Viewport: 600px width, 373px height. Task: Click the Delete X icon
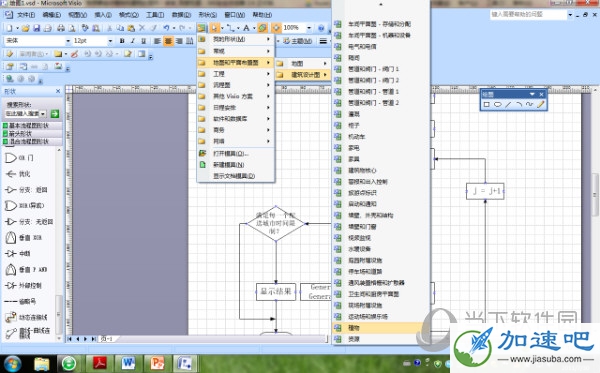point(142,28)
